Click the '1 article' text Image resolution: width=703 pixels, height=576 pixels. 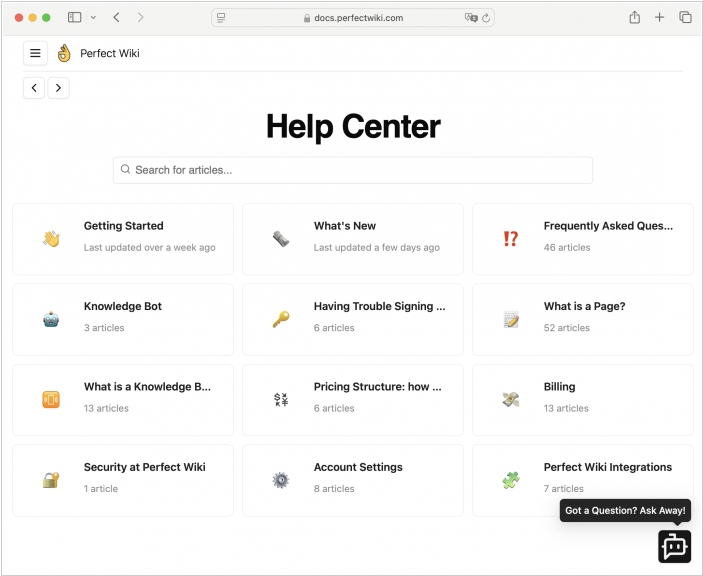point(101,489)
